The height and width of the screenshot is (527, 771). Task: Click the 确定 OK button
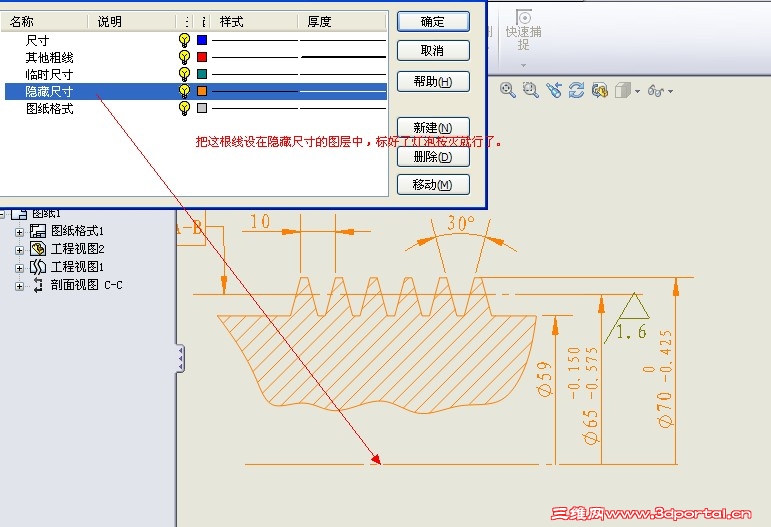click(433, 22)
